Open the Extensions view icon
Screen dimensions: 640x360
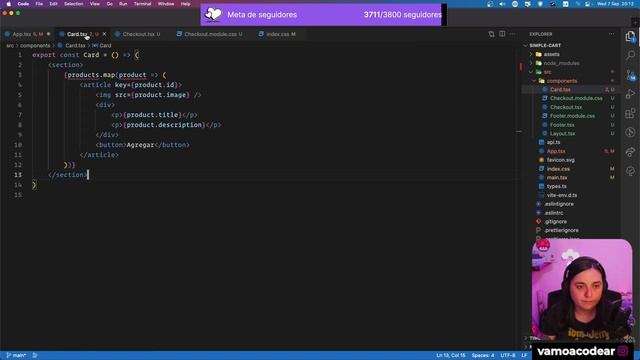click(x=630, y=113)
